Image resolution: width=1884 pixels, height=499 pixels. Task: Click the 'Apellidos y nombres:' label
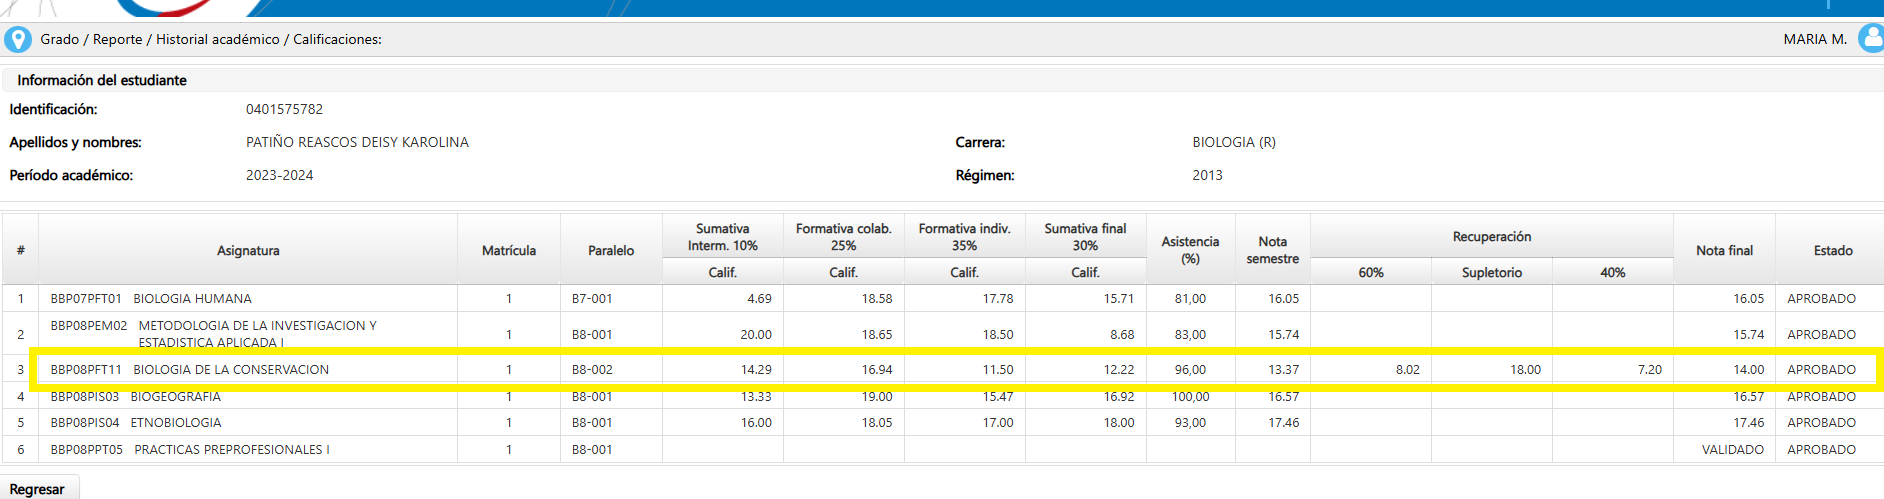coord(75,142)
